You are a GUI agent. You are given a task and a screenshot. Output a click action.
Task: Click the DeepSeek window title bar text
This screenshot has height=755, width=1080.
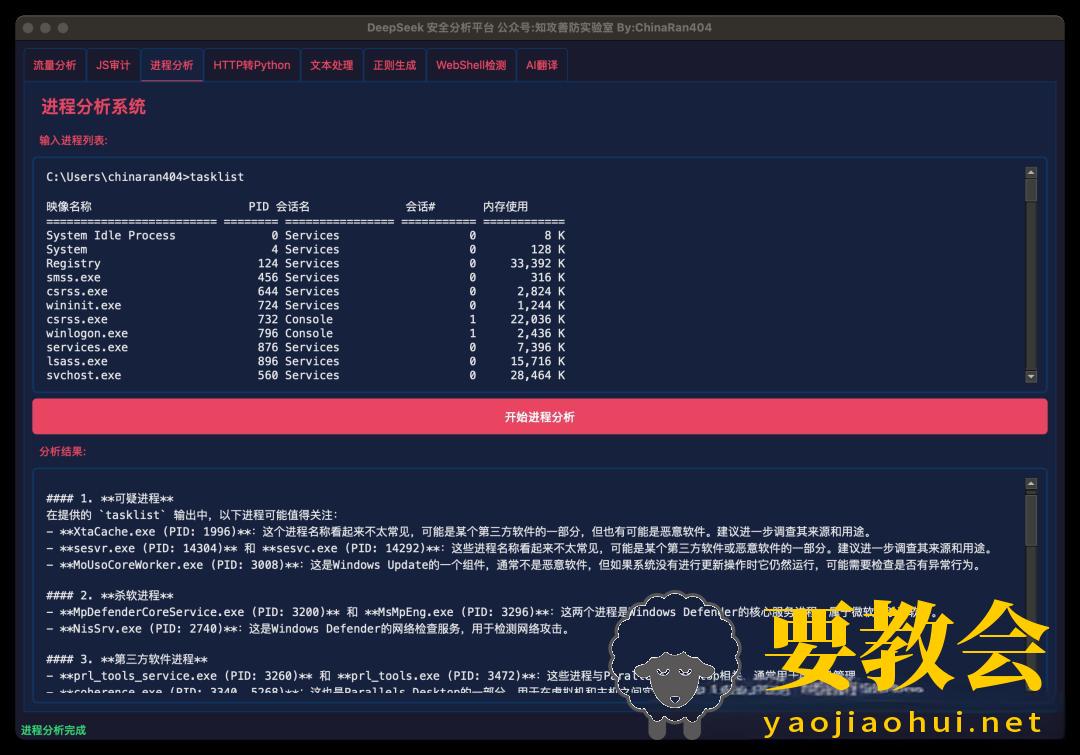point(539,28)
